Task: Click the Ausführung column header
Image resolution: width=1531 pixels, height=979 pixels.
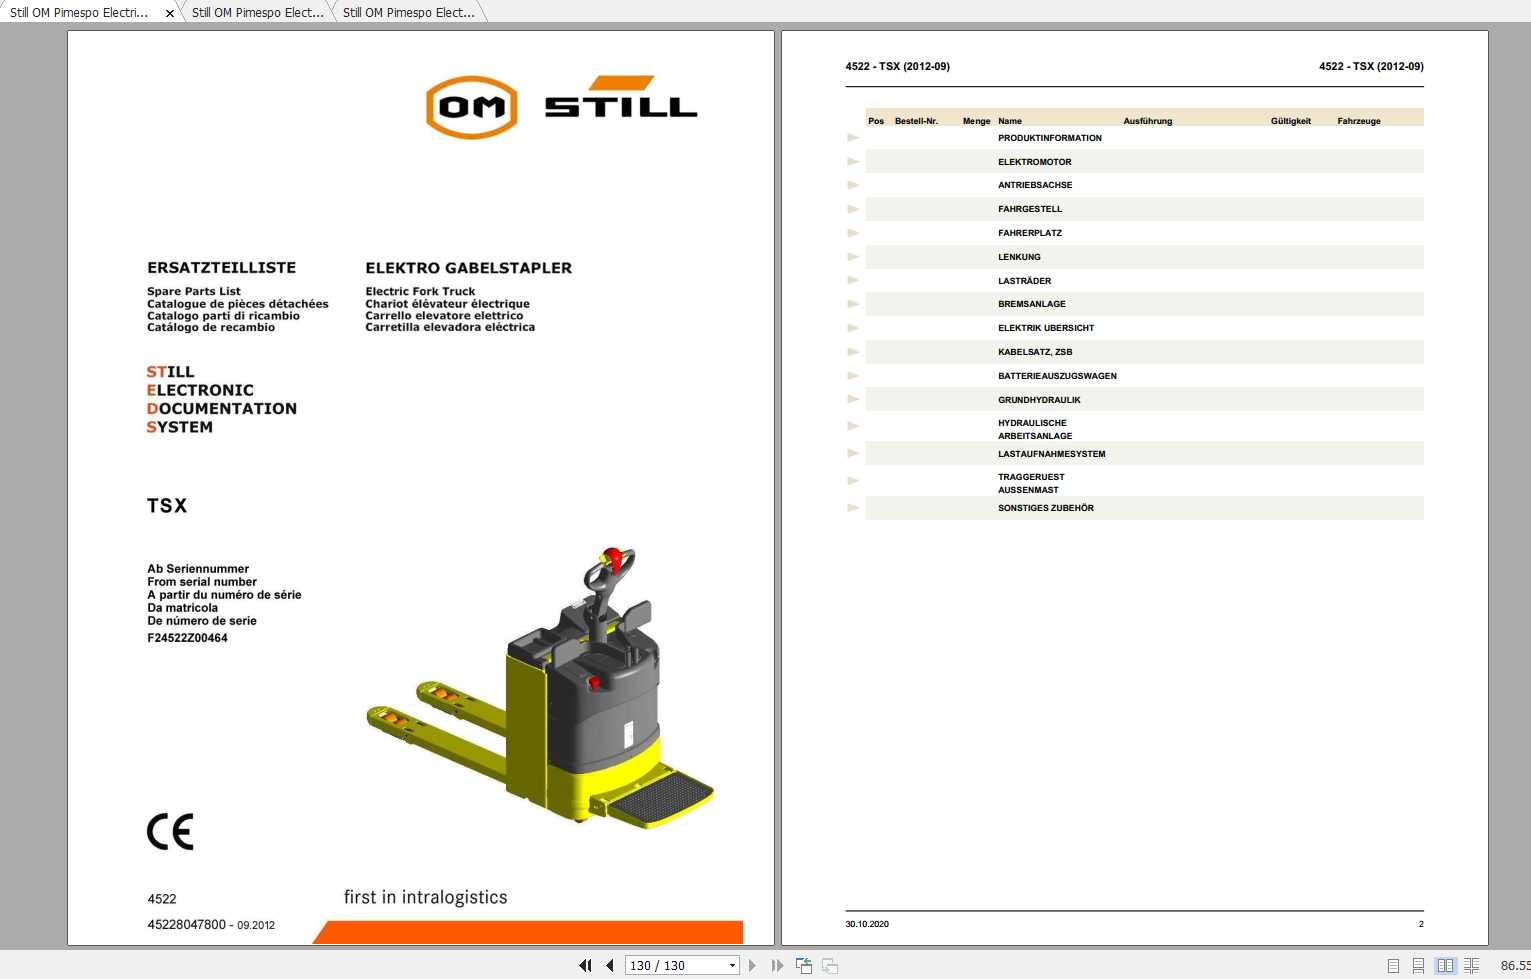Action: click(1147, 121)
